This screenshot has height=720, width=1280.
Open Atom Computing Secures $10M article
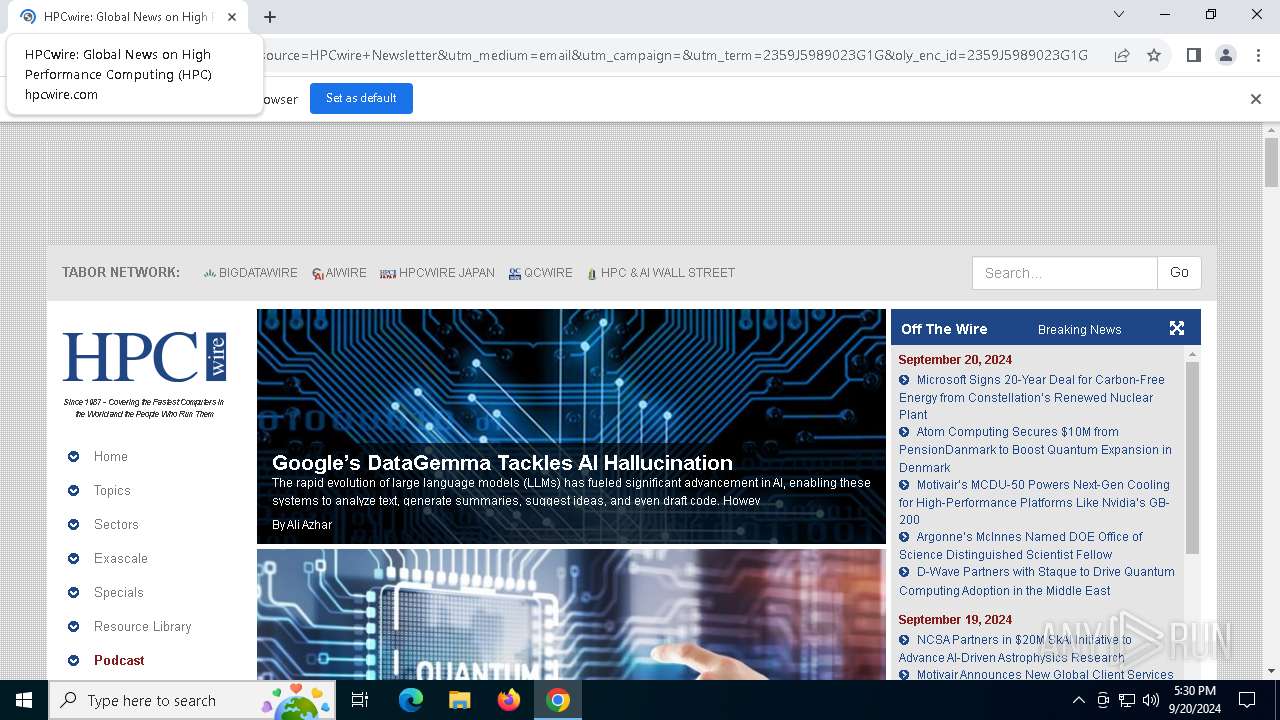1035,450
